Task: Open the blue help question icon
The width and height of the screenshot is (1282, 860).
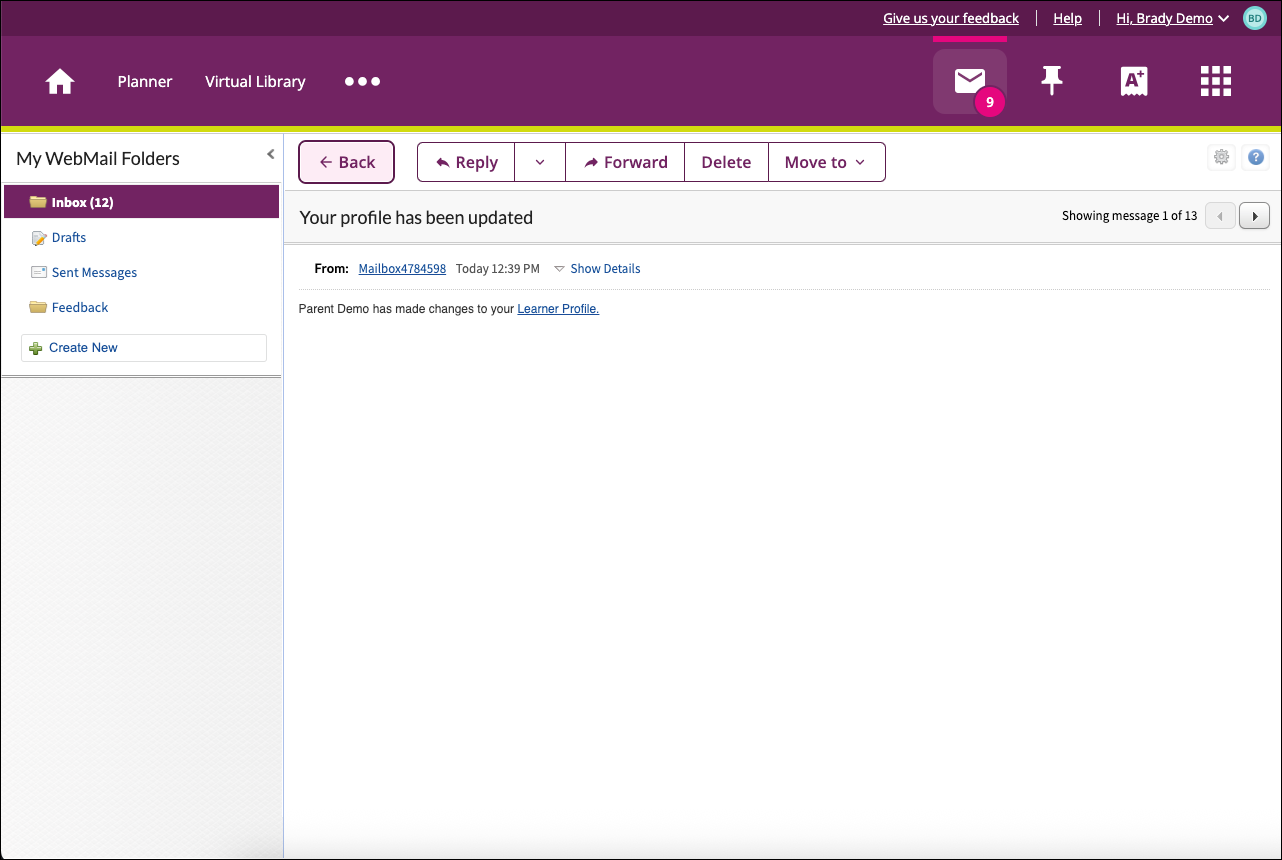Action: [1256, 157]
